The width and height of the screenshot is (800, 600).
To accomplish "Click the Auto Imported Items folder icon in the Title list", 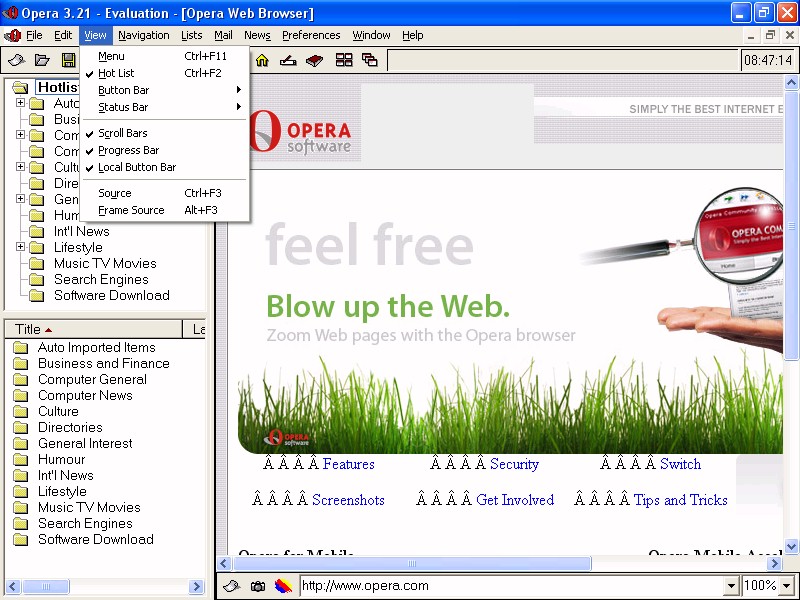I will 20,348.
